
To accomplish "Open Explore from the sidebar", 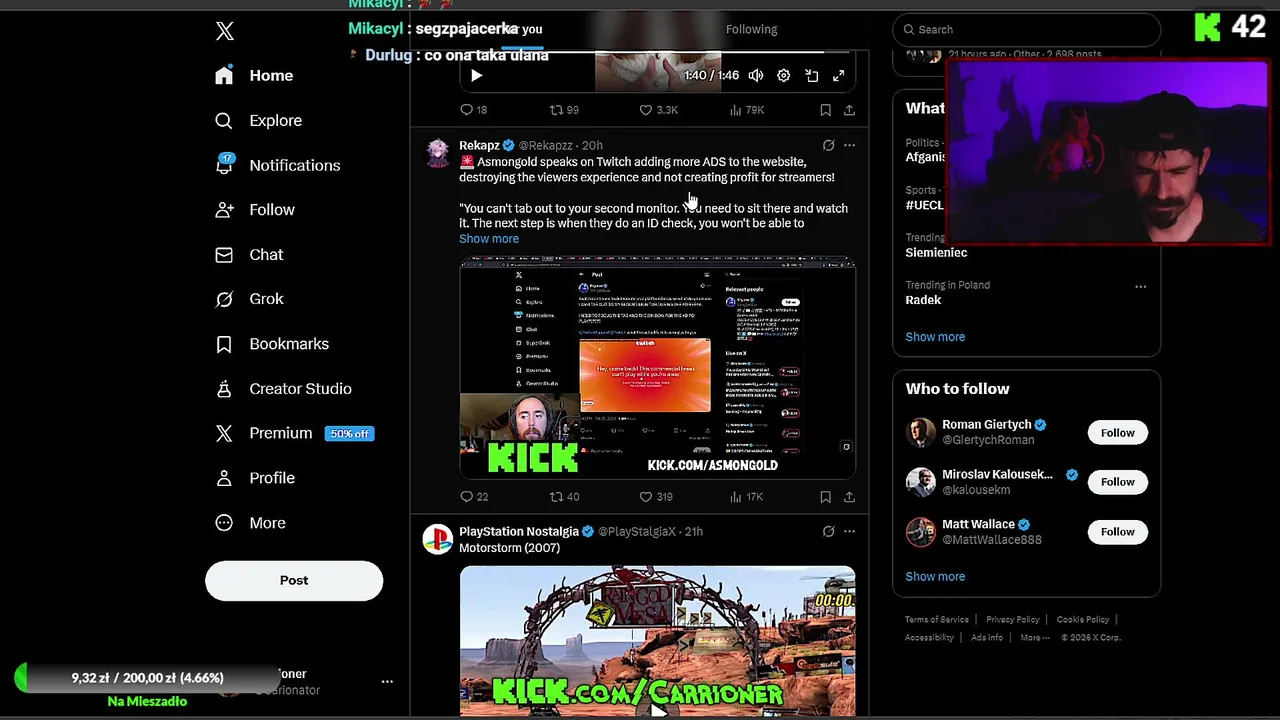I will (259, 121).
